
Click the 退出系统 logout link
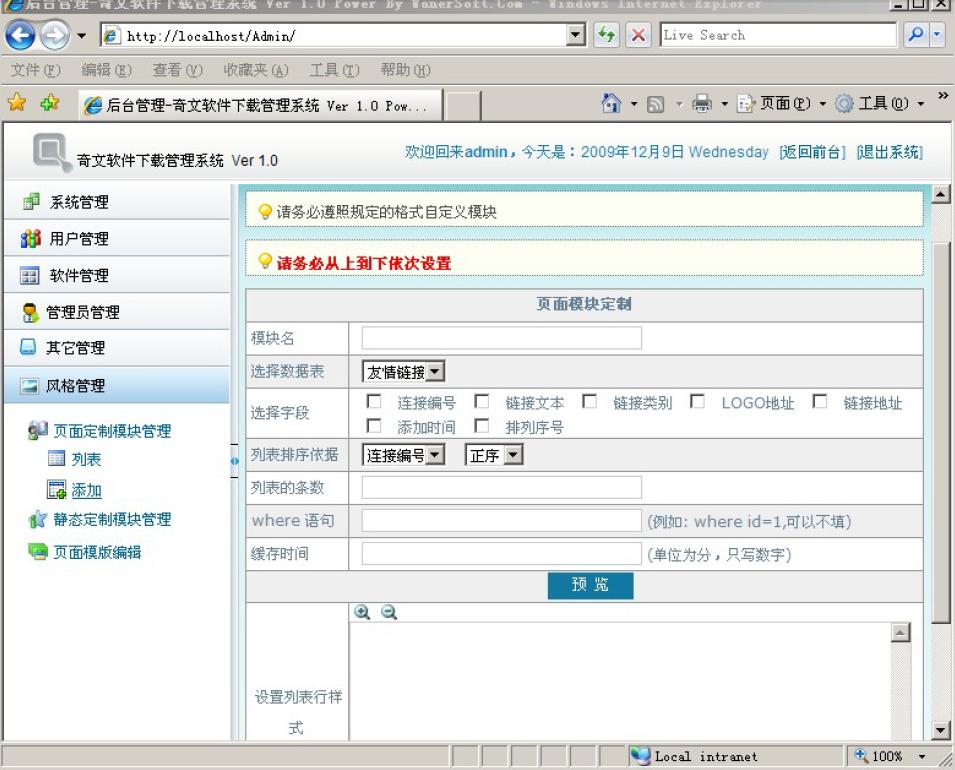click(889, 152)
